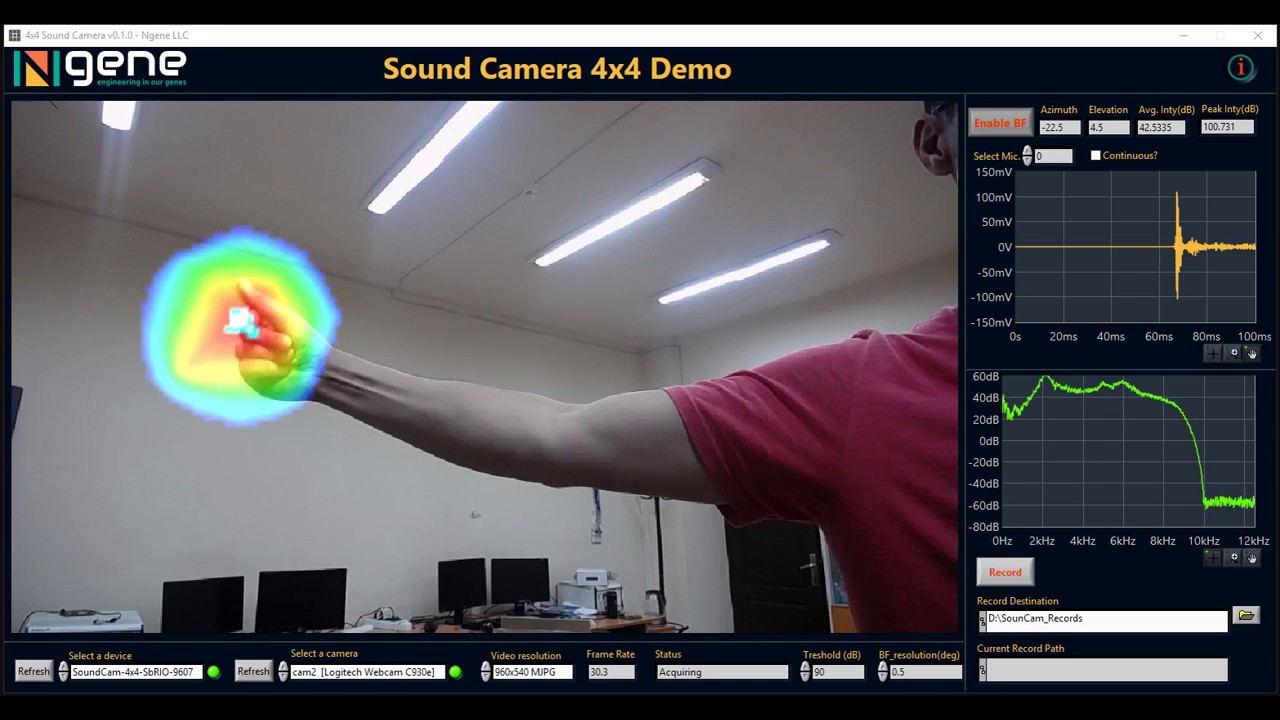Browse for record destination folder
This screenshot has height=720, width=1280.
point(1246,615)
